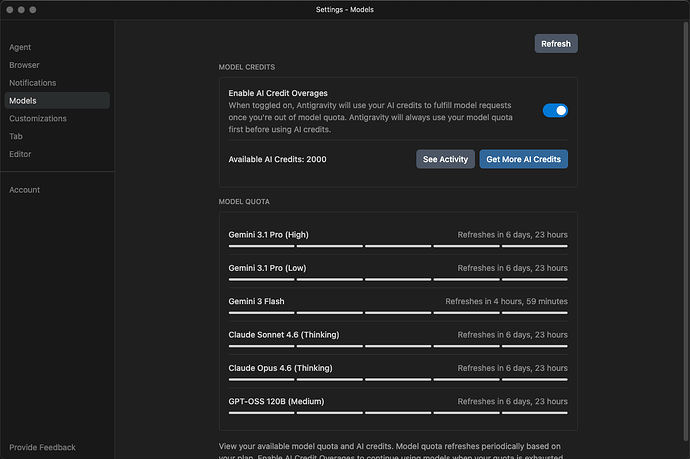The width and height of the screenshot is (690, 459).
Task: Open Editor settings
Action: (21, 154)
